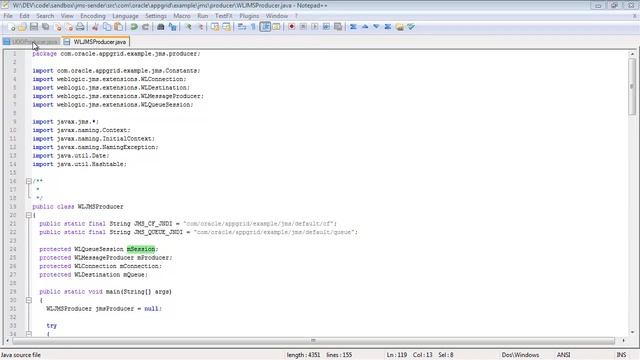640x360 pixels.
Task: Click the Stop Recording macro icon
Action: point(303,27)
